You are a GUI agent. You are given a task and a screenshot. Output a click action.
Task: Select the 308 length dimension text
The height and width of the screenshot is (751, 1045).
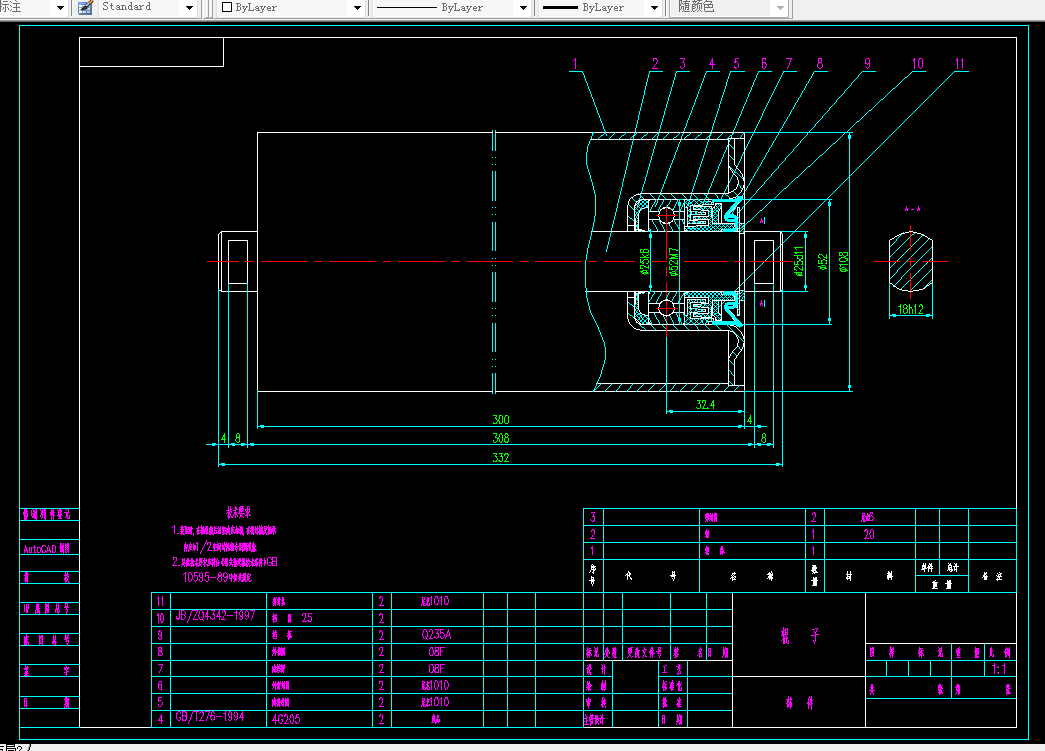(x=501, y=438)
